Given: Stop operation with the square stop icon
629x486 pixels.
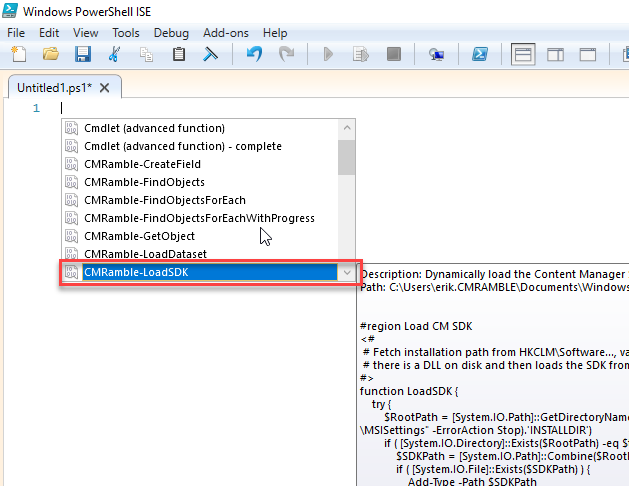Looking at the screenshot, I should click(394, 54).
